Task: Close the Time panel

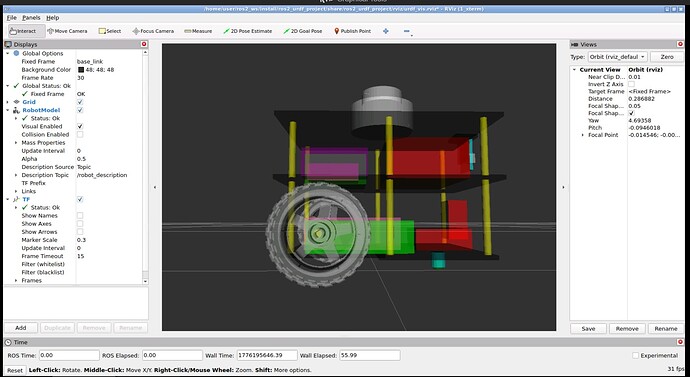Action: point(680,342)
